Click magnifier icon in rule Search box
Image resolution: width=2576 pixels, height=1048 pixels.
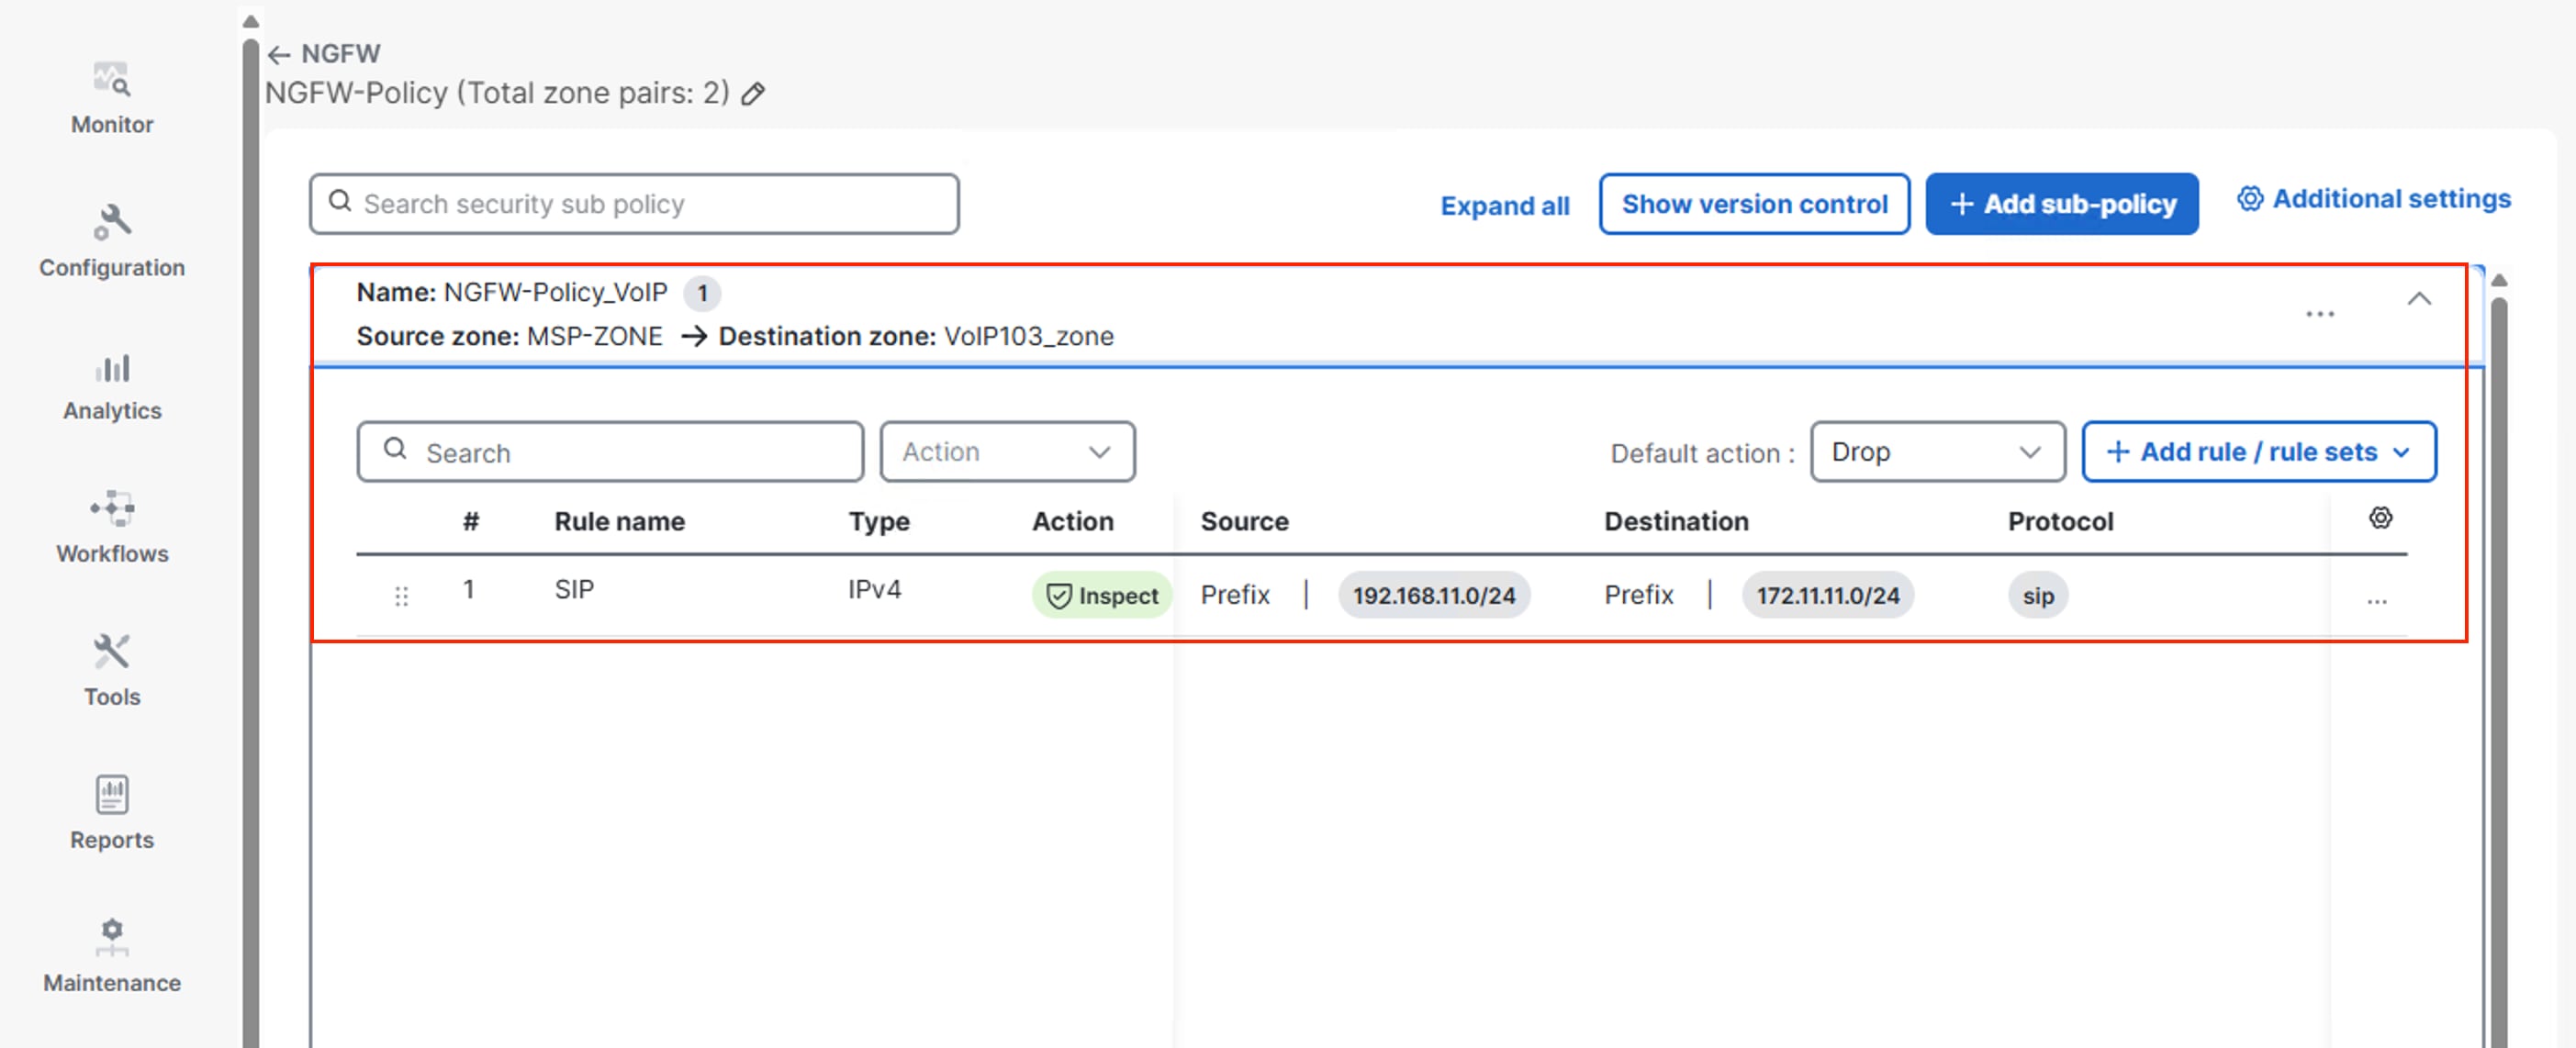395,449
